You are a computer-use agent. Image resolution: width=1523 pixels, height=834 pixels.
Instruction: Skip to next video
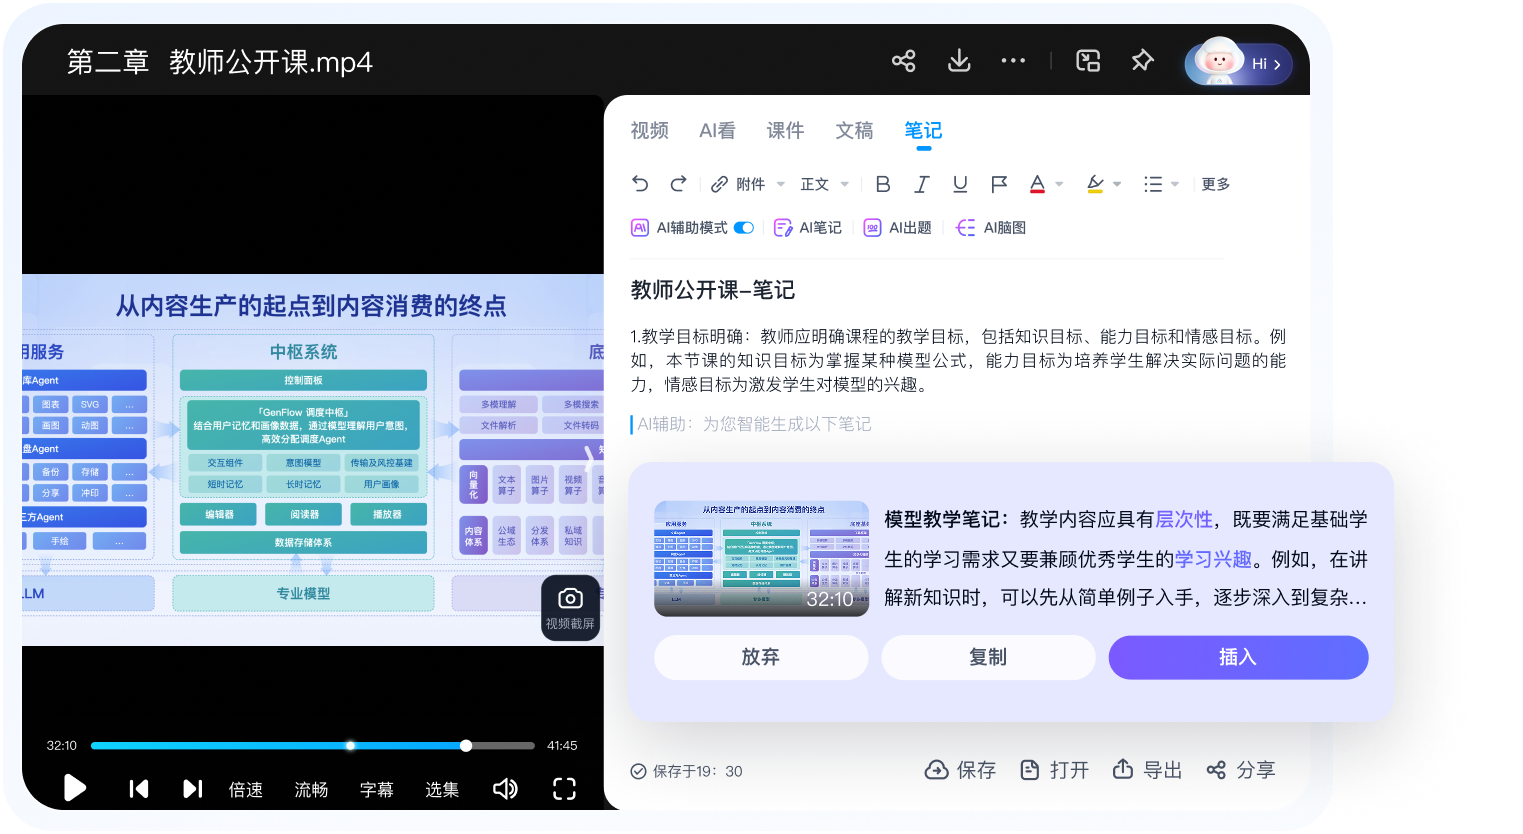coord(193,789)
